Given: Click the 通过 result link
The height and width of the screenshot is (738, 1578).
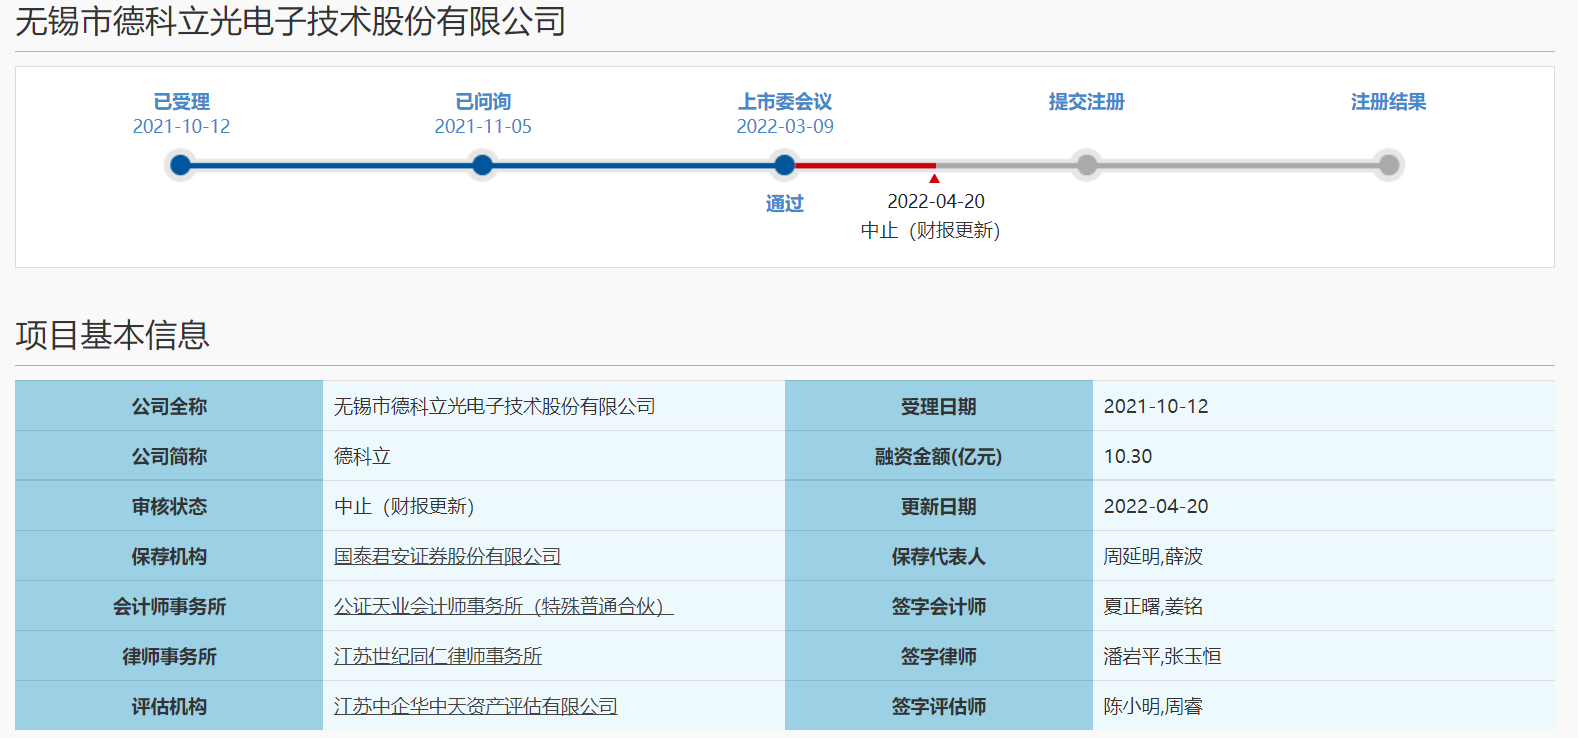Looking at the screenshot, I should 785,204.
